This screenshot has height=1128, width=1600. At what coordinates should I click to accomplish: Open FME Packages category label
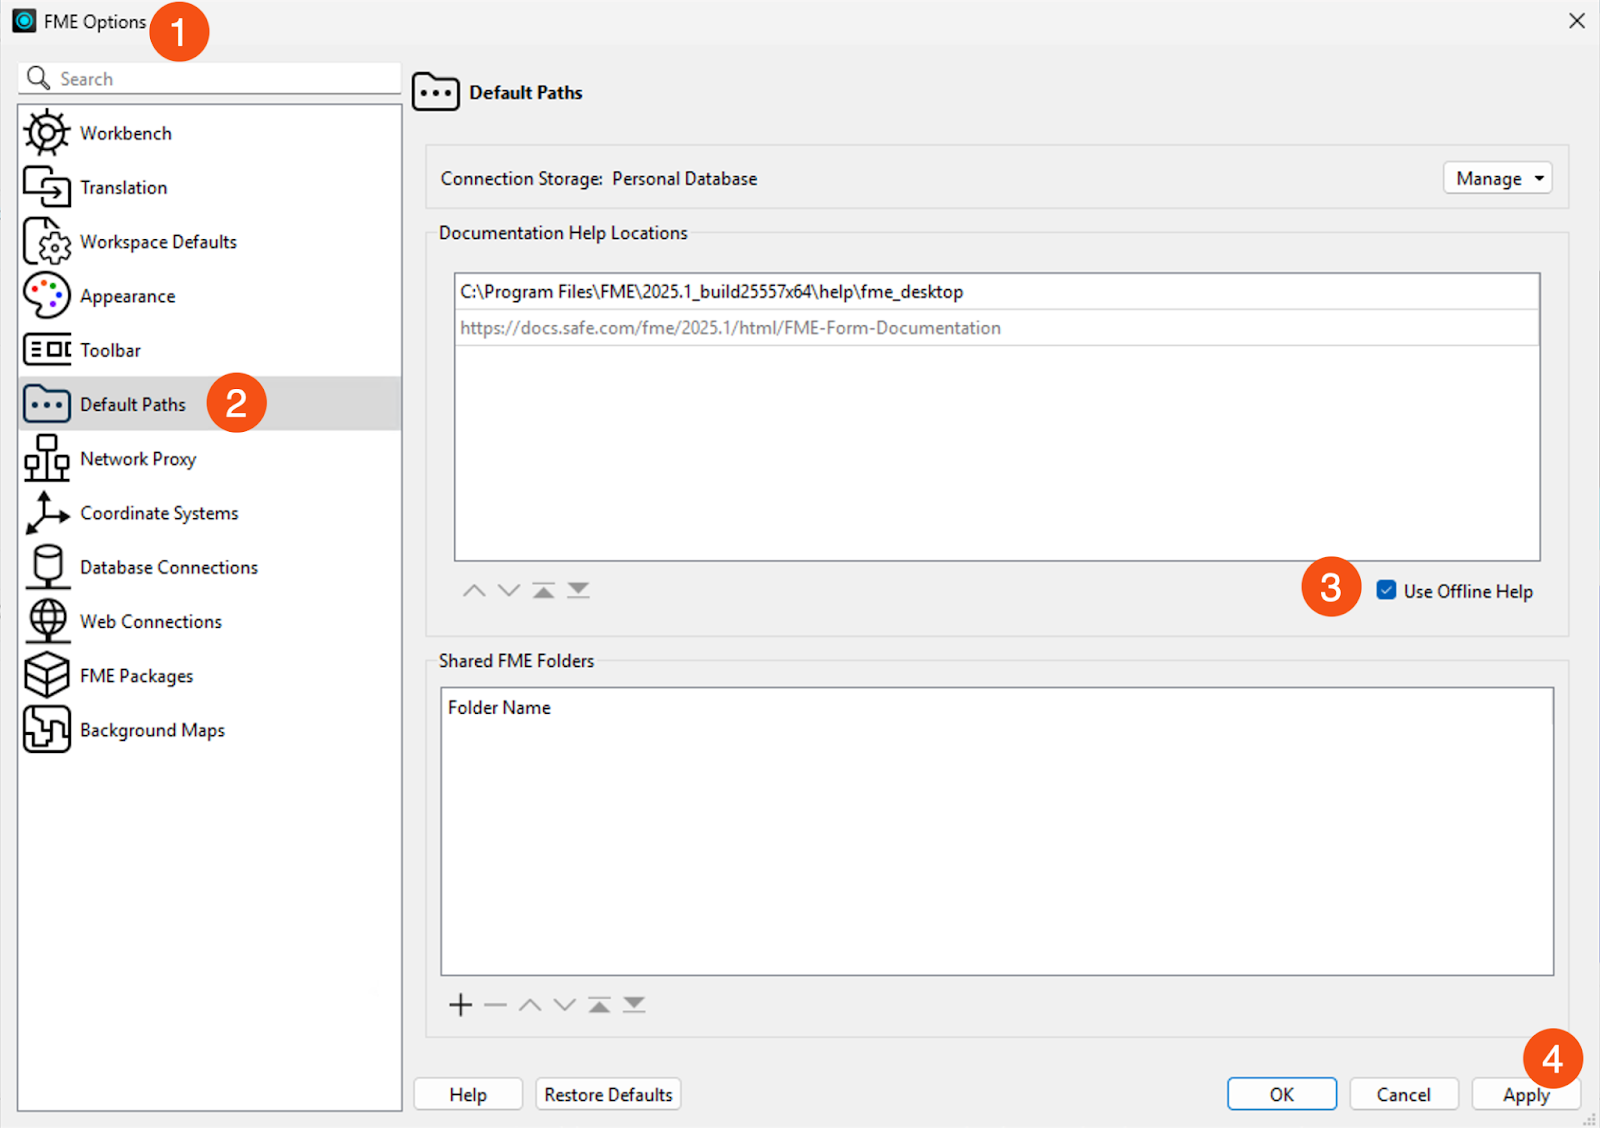pyautogui.click(x=137, y=676)
